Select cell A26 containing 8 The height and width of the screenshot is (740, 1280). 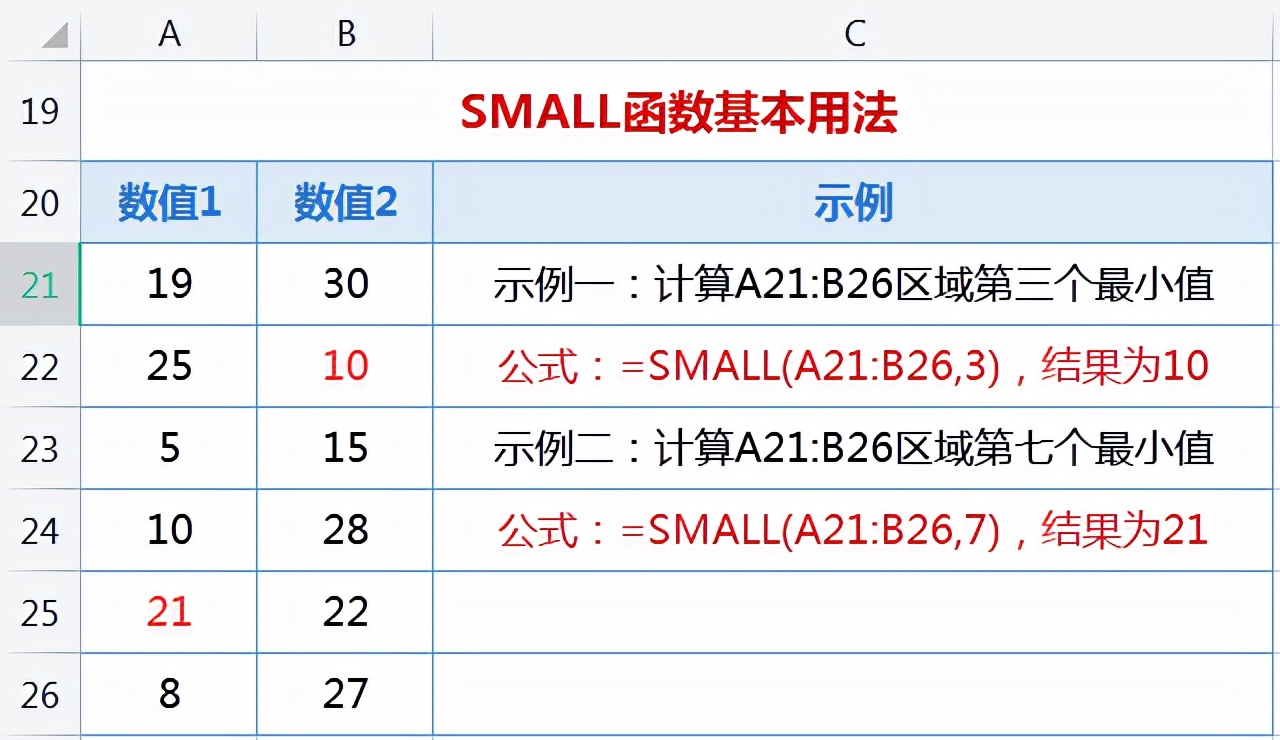click(169, 694)
